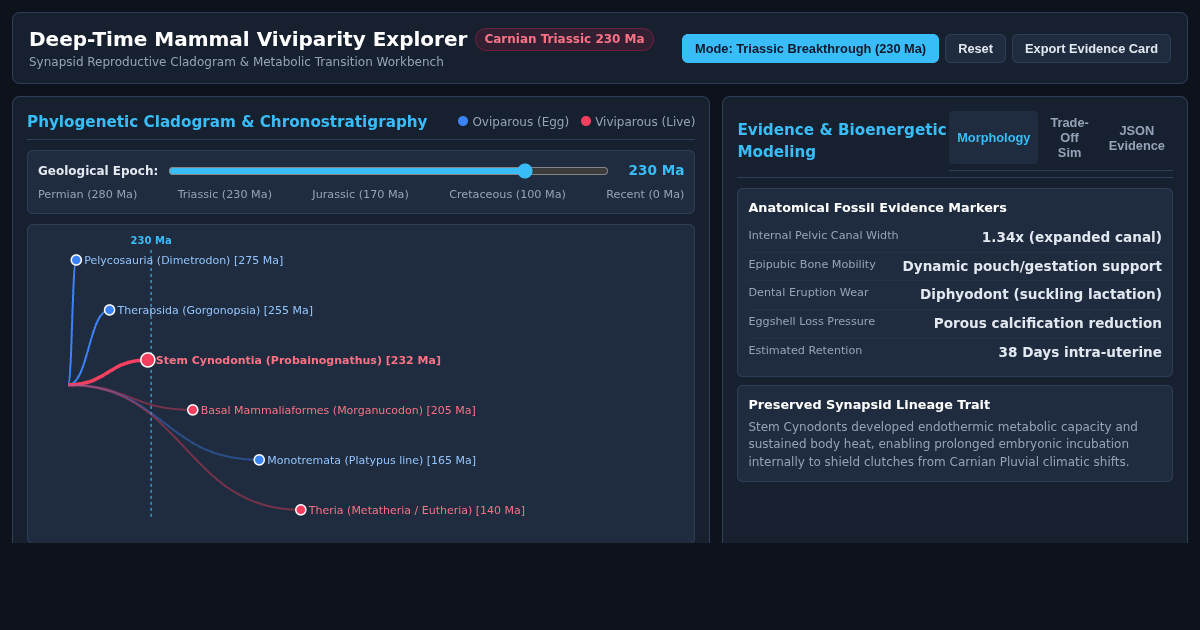Click the Viviparous (Live) legend dot
1200x630 pixels.
[x=586, y=121]
